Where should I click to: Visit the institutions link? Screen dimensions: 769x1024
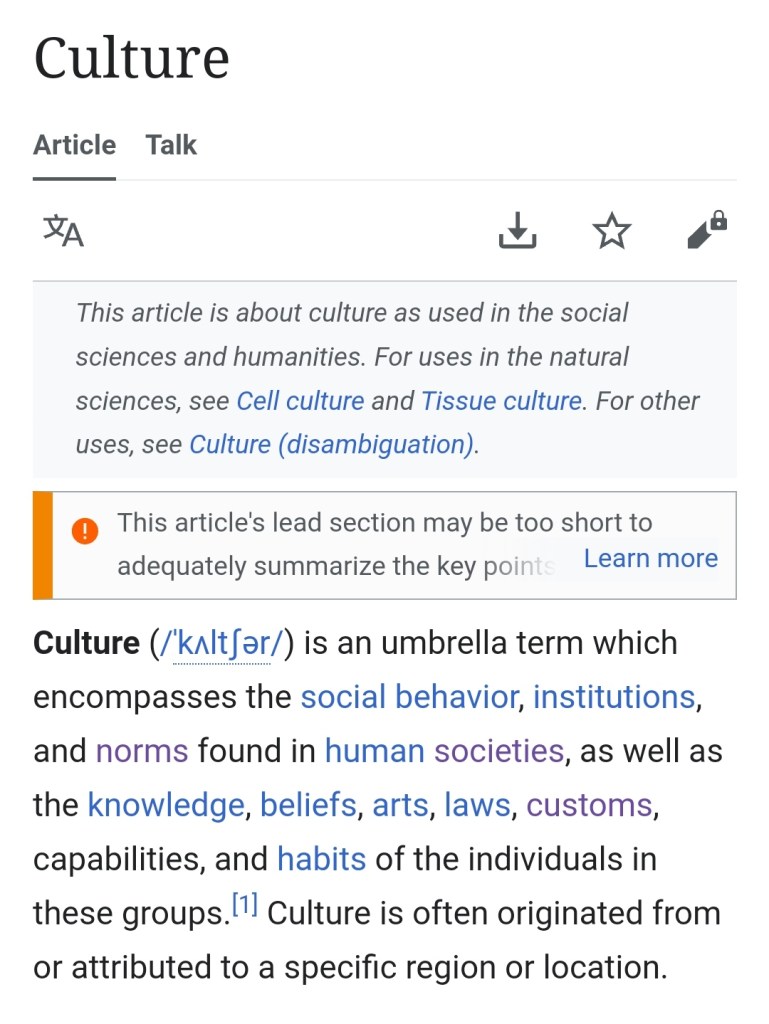613,697
